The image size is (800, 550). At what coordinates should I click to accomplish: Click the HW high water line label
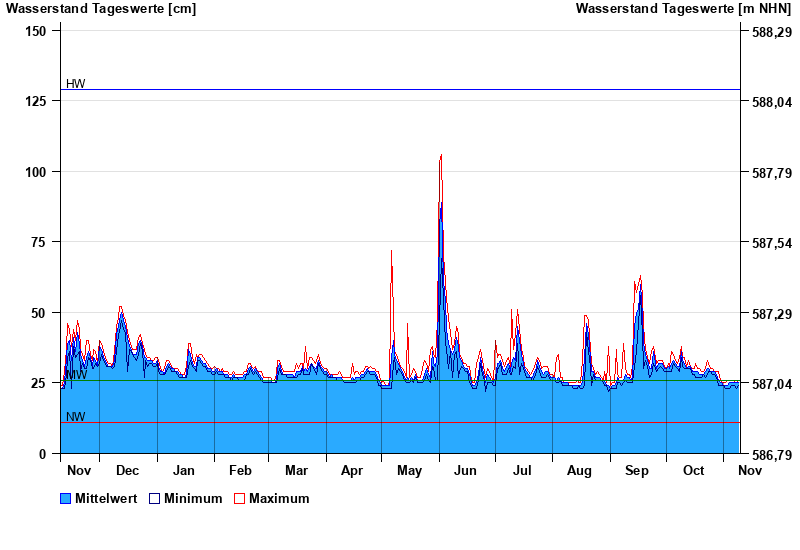[x=75, y=83]
